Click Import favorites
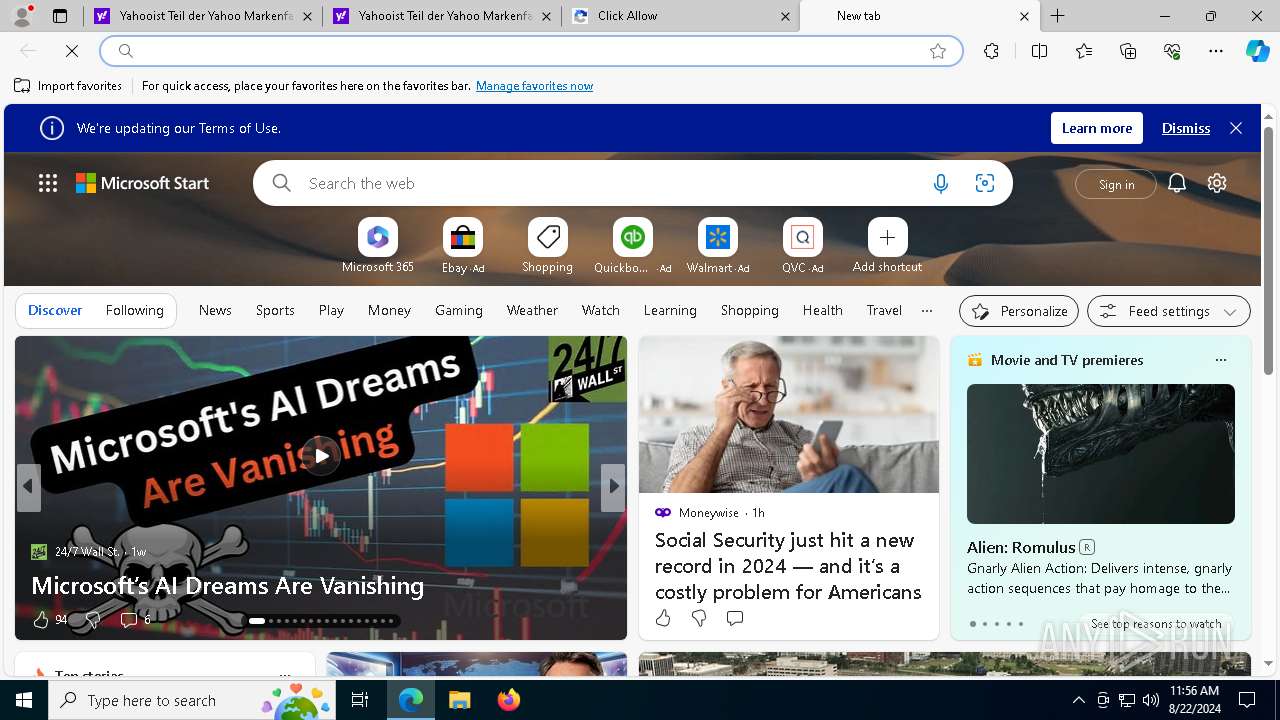1280x720 pixels. point(68,86)
